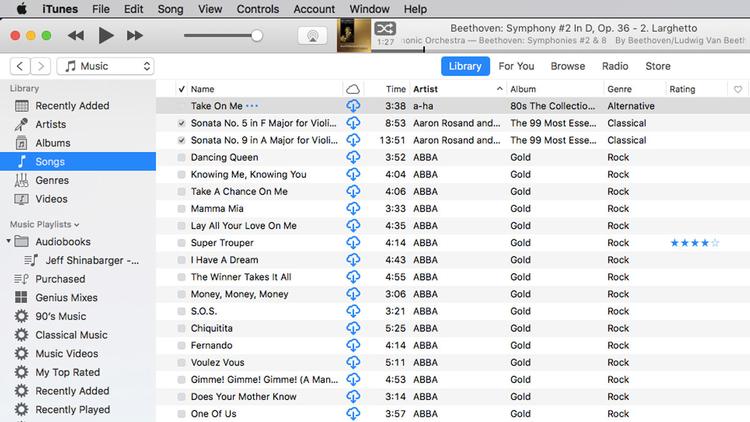750x422 pixels.
Task: Check the Dancing Queen checkbox
Action: pyautogui.click(x=181, y=157)
